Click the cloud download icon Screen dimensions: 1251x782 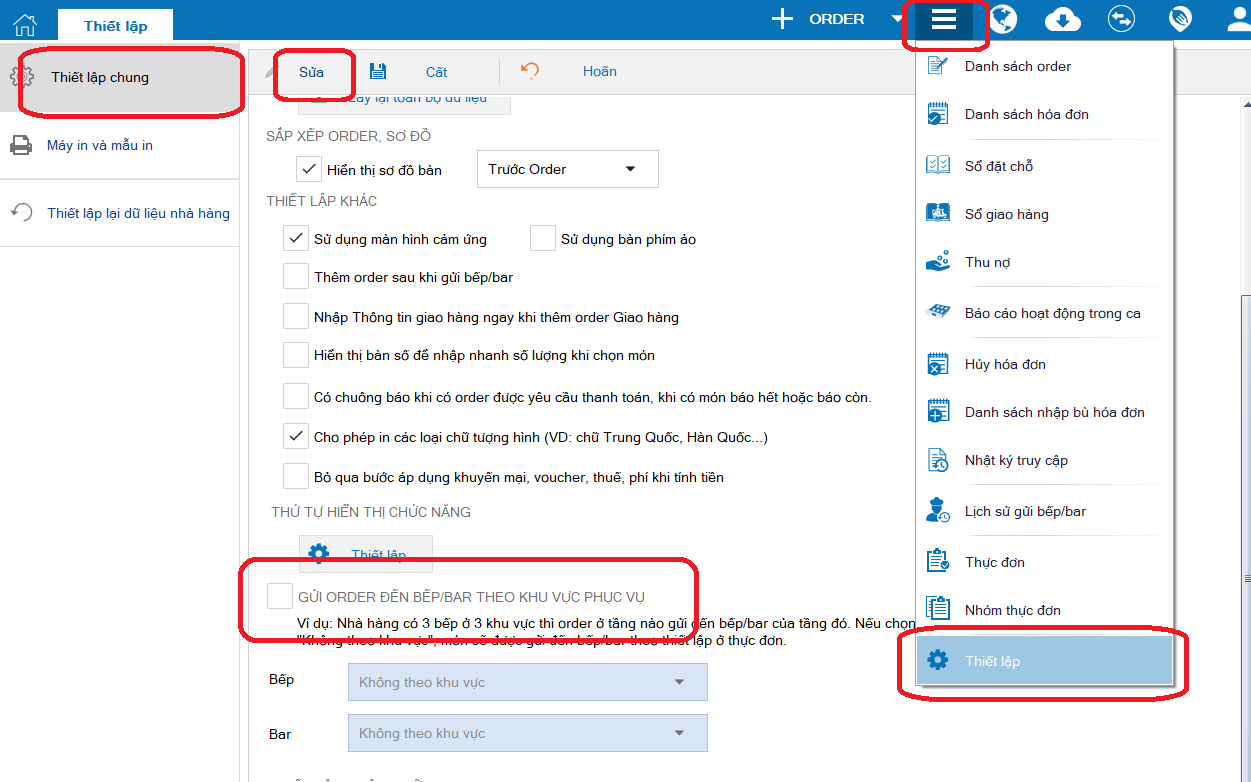(1062, 20)
